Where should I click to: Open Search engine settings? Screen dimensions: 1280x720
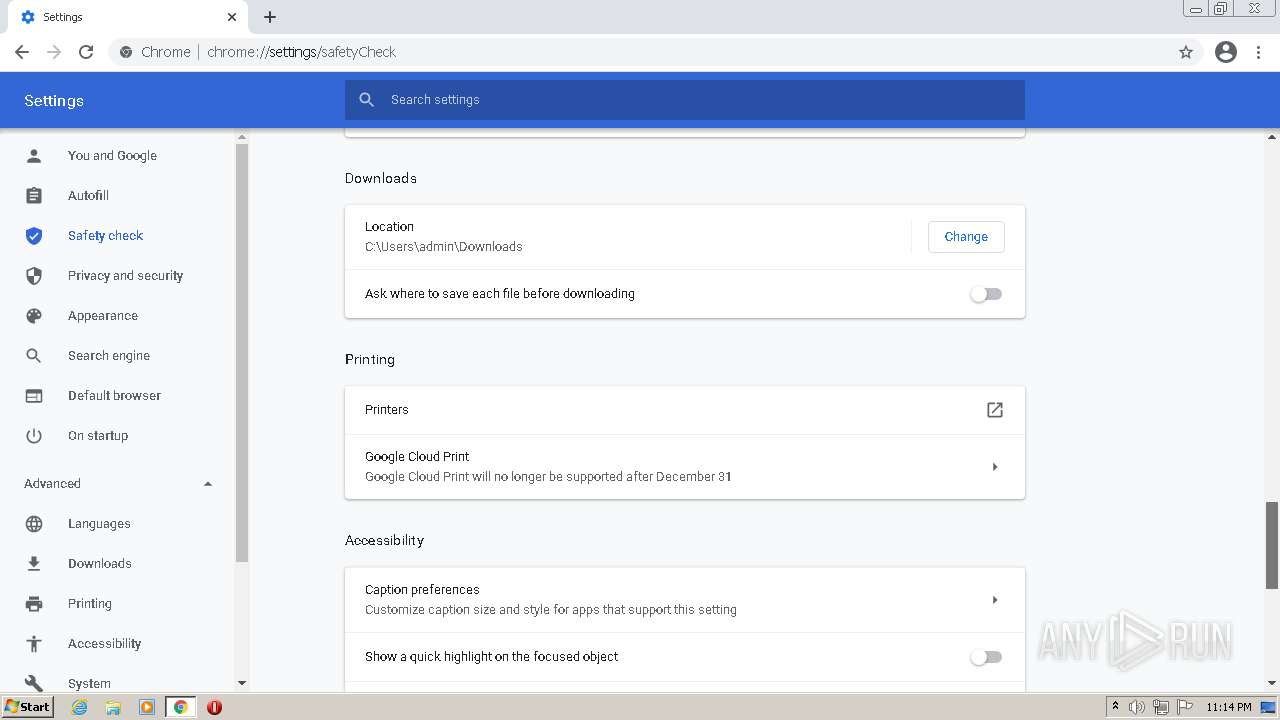click(109, 356)
